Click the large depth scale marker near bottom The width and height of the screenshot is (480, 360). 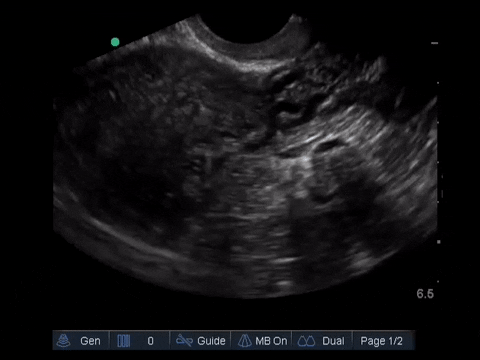tap(439, 242)
